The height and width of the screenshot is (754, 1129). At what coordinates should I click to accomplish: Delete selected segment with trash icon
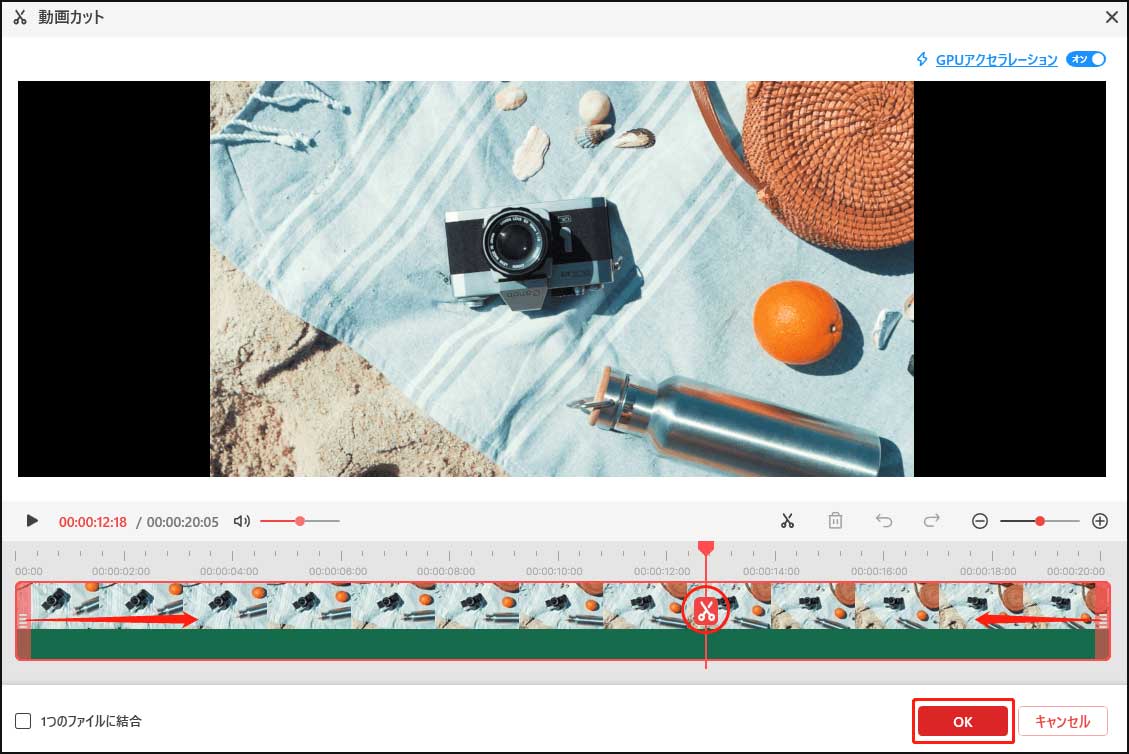[x=835, y=521]
